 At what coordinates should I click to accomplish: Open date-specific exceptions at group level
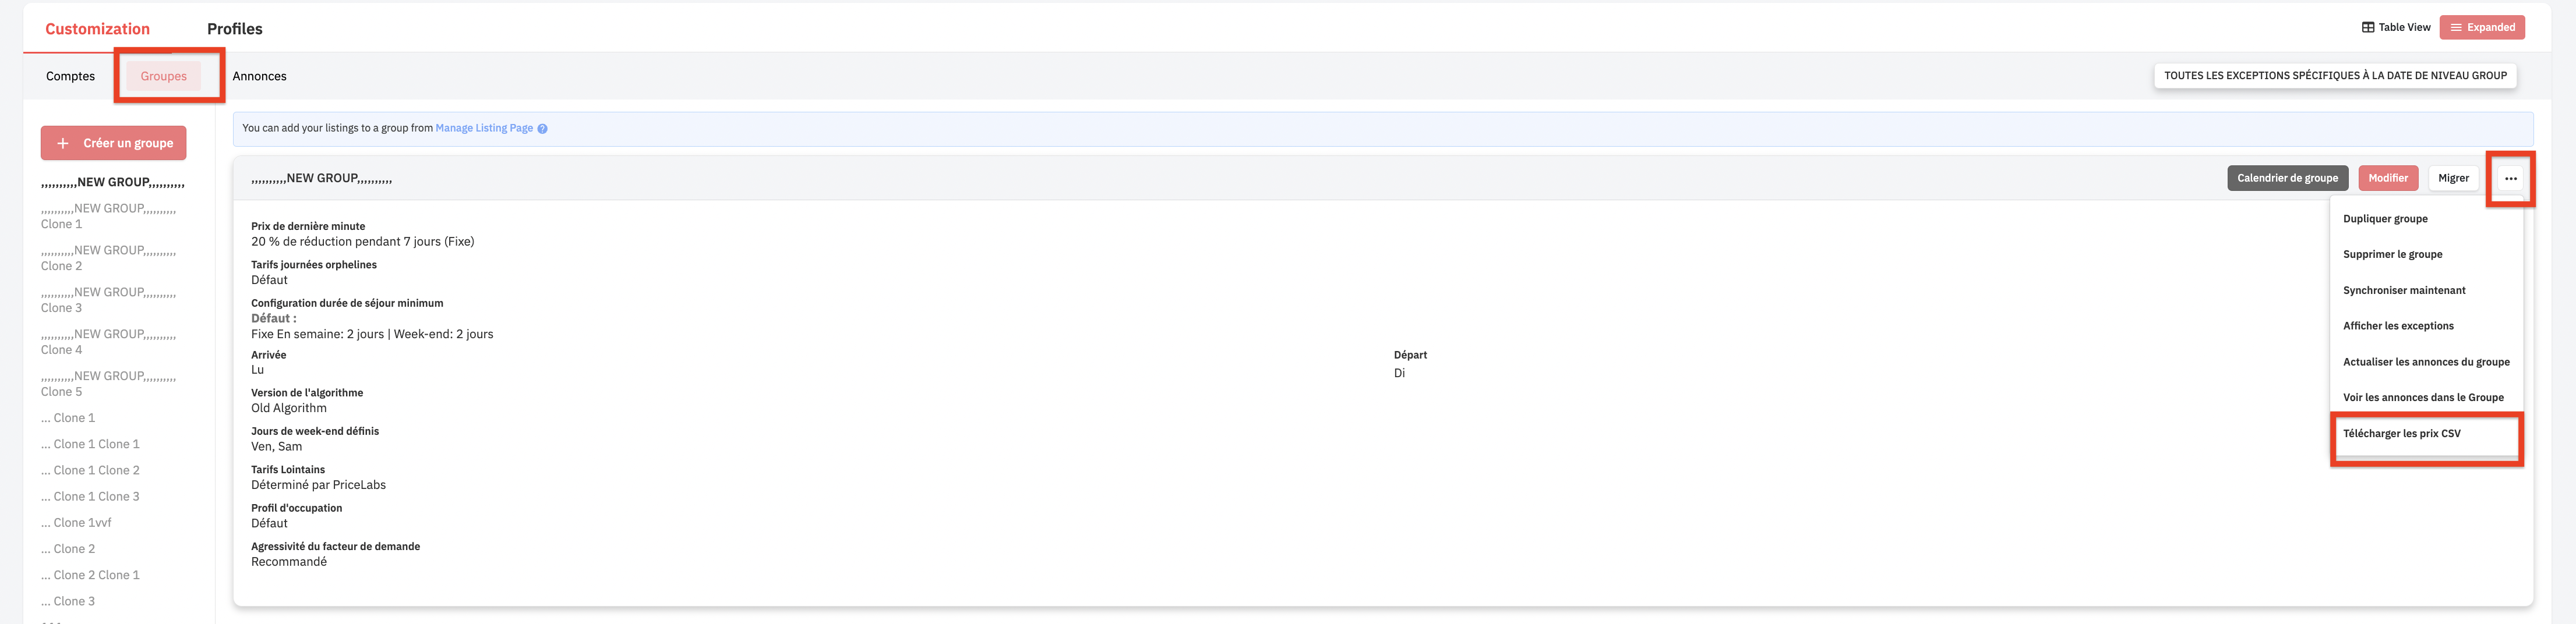(x=2335, y=75)
